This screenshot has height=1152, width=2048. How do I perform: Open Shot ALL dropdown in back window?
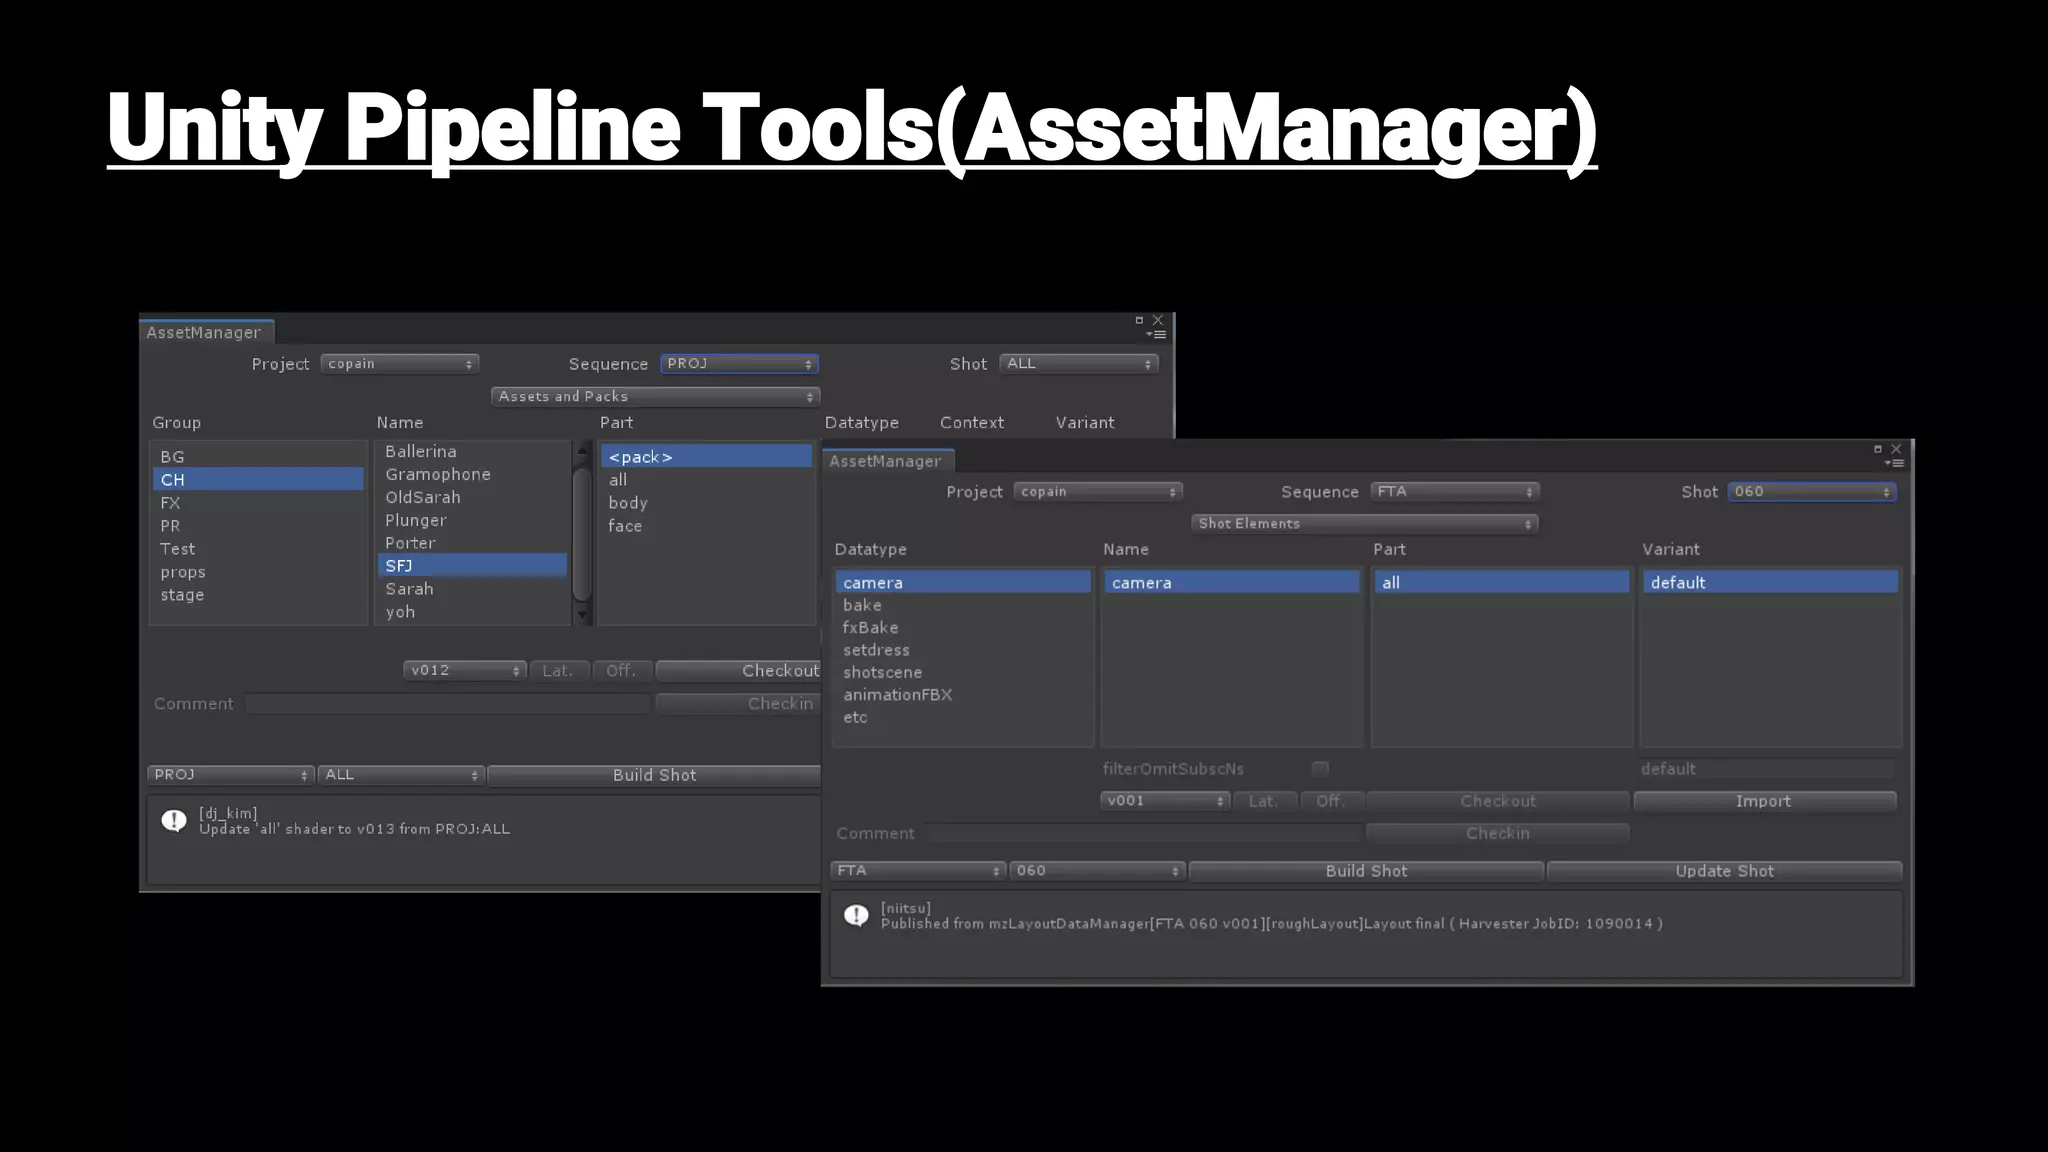tap(1079, 364)
